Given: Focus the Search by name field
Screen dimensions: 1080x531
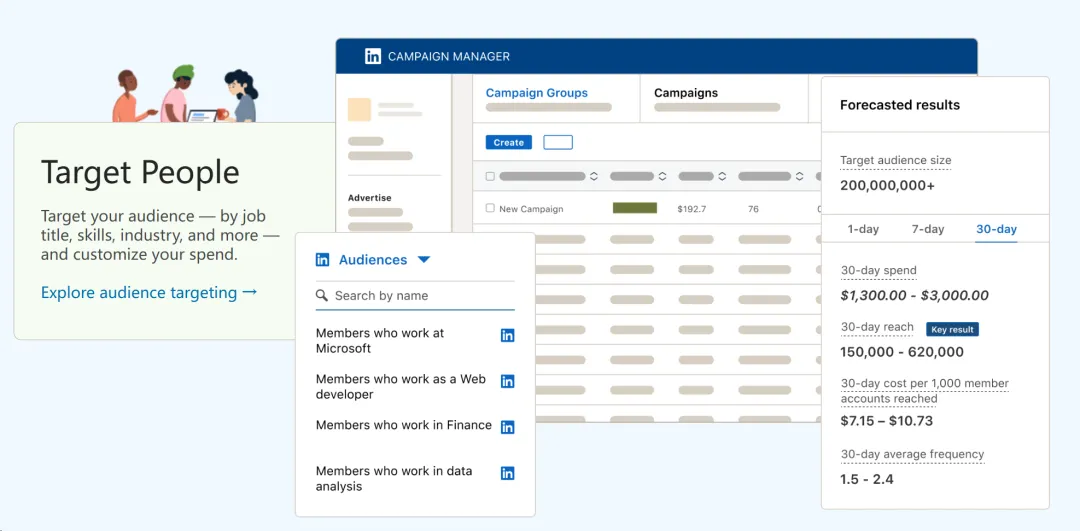Looking at the screenshot, I should (x=420, y=296).
